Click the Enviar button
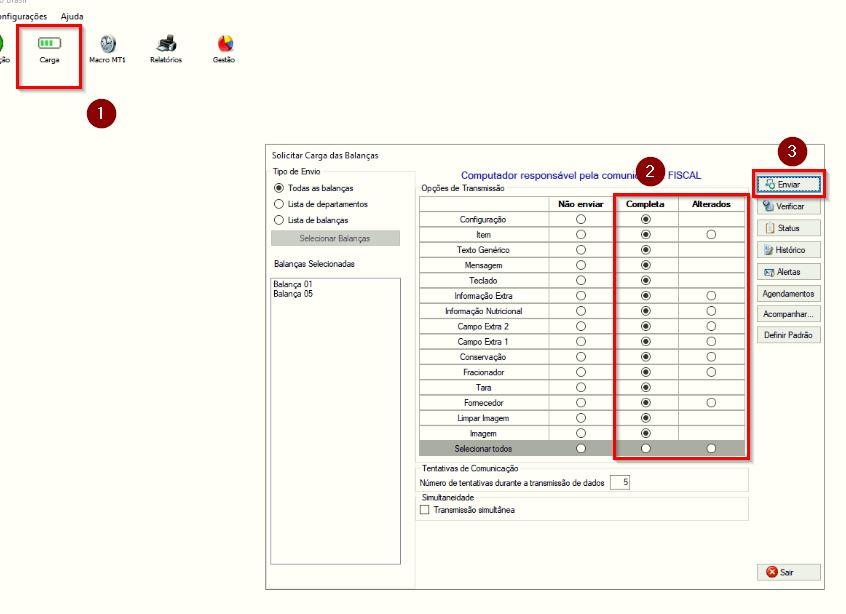The image size is (846, 614). point(789,185)
